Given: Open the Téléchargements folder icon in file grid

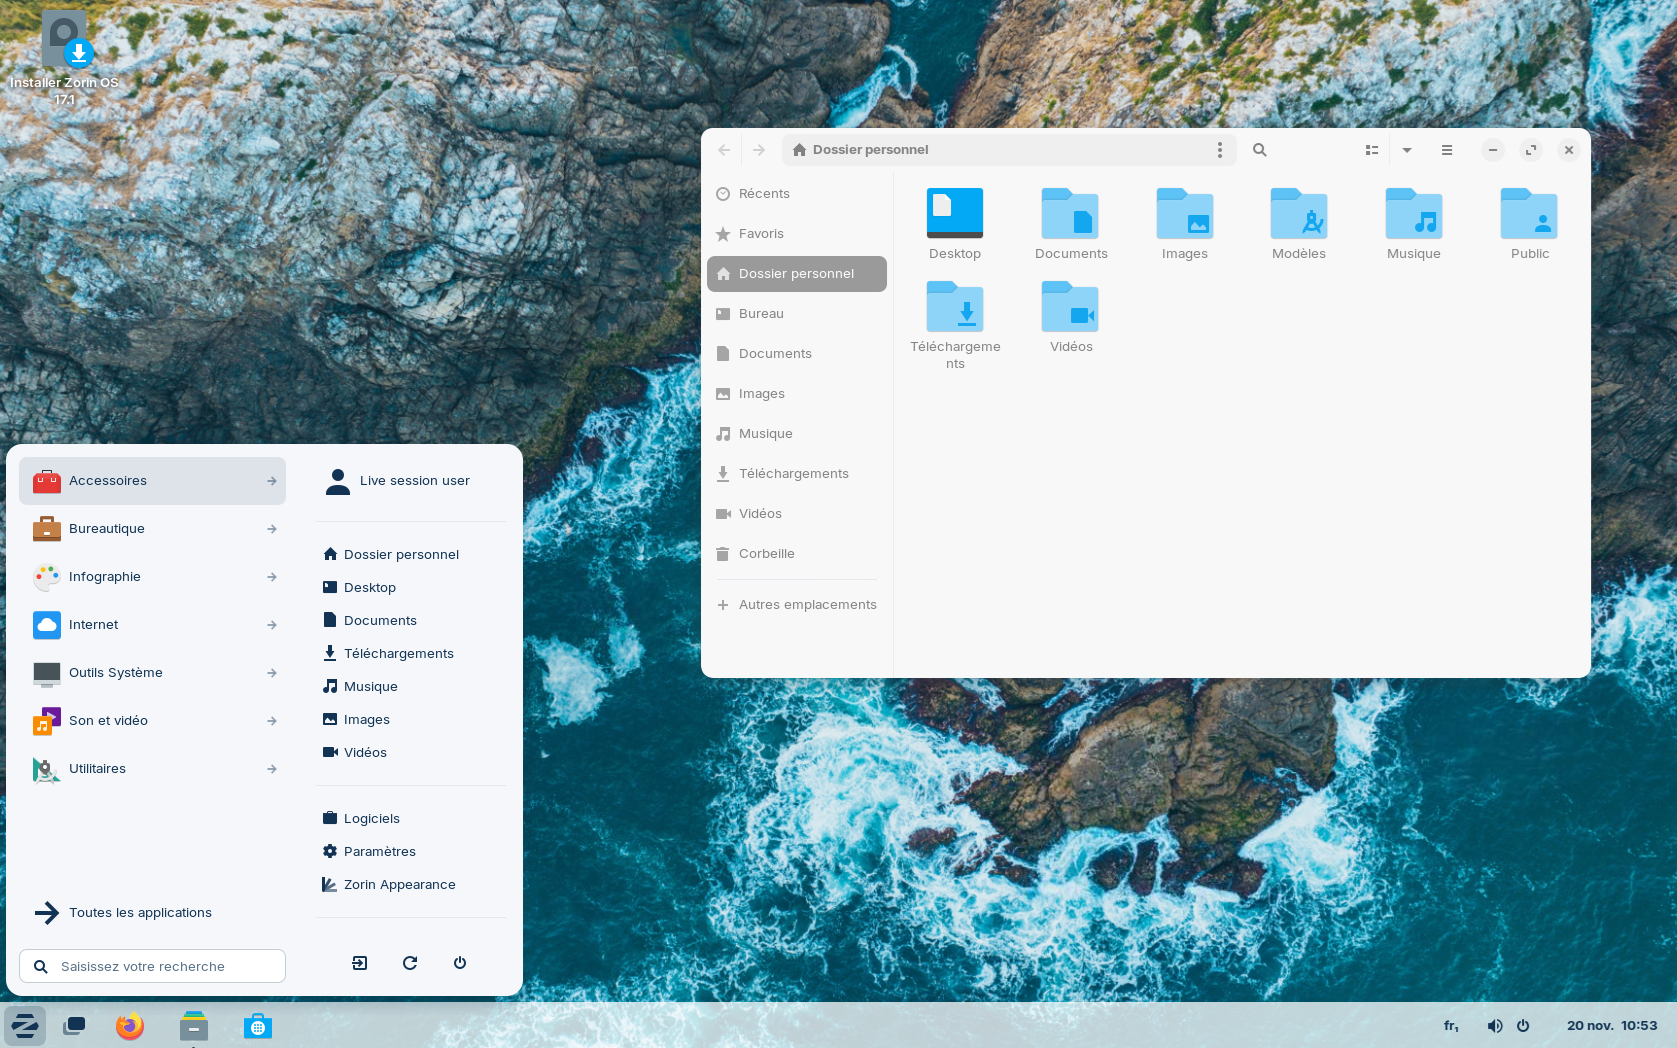Looking at the screenshot, I should coord(955,326).
